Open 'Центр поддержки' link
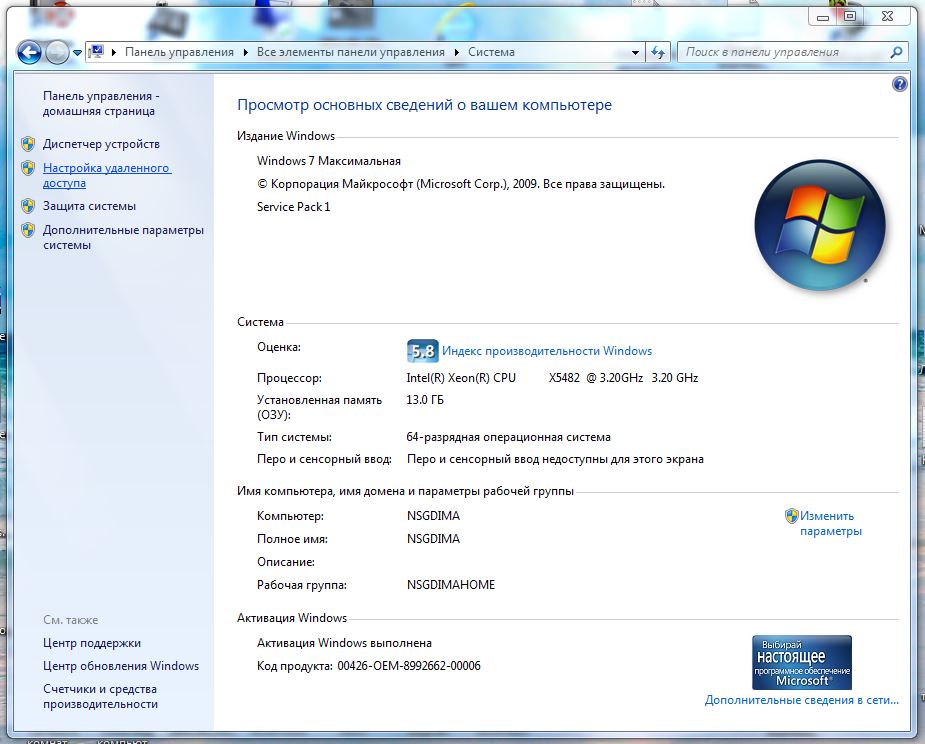The width and height of the screenshot is (925, 744). point(92,643)
